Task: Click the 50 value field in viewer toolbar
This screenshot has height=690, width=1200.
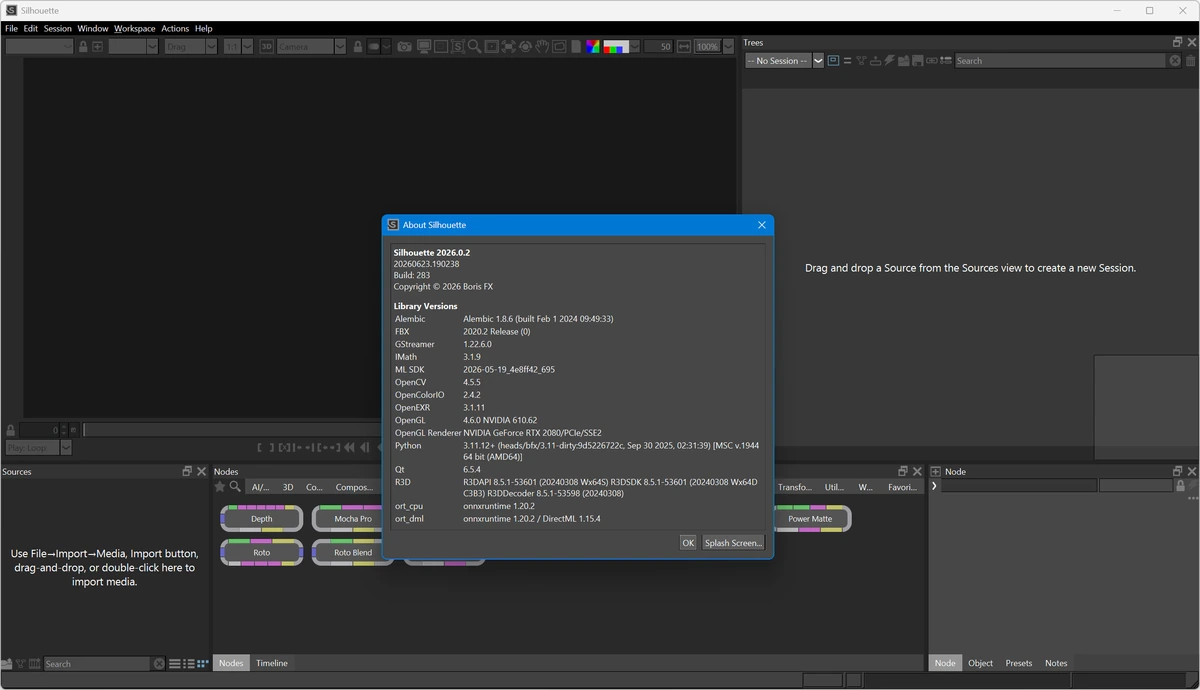Action: pyautogui.click(x=659, y=46)
